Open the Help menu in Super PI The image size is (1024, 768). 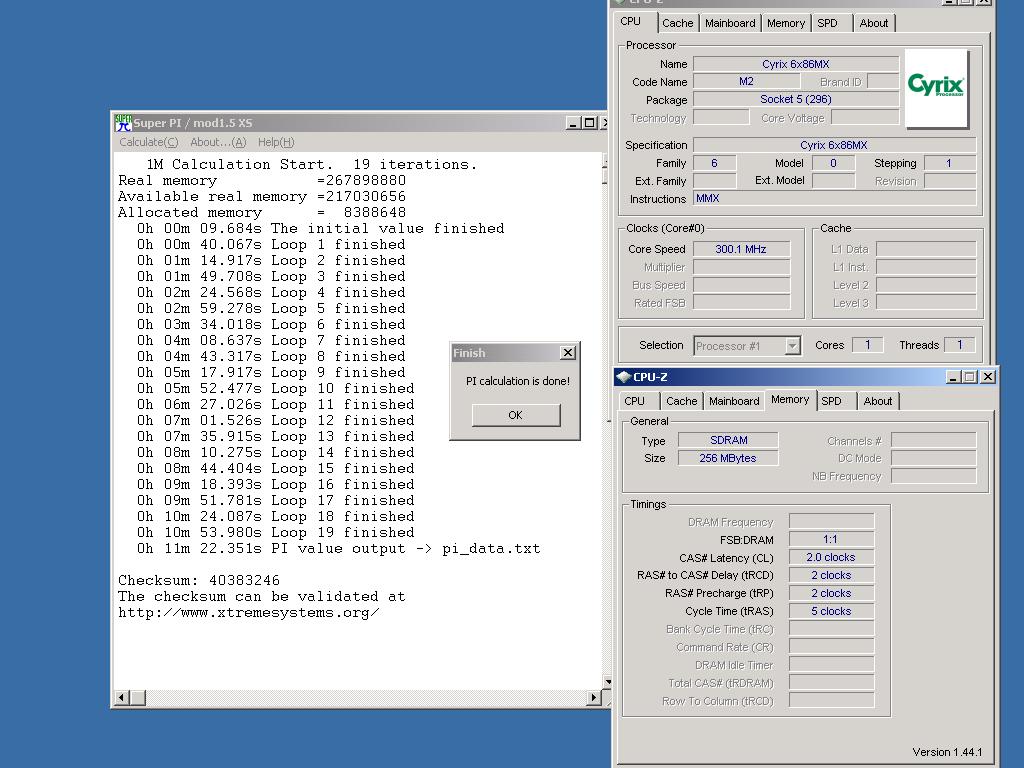(276, 142)
